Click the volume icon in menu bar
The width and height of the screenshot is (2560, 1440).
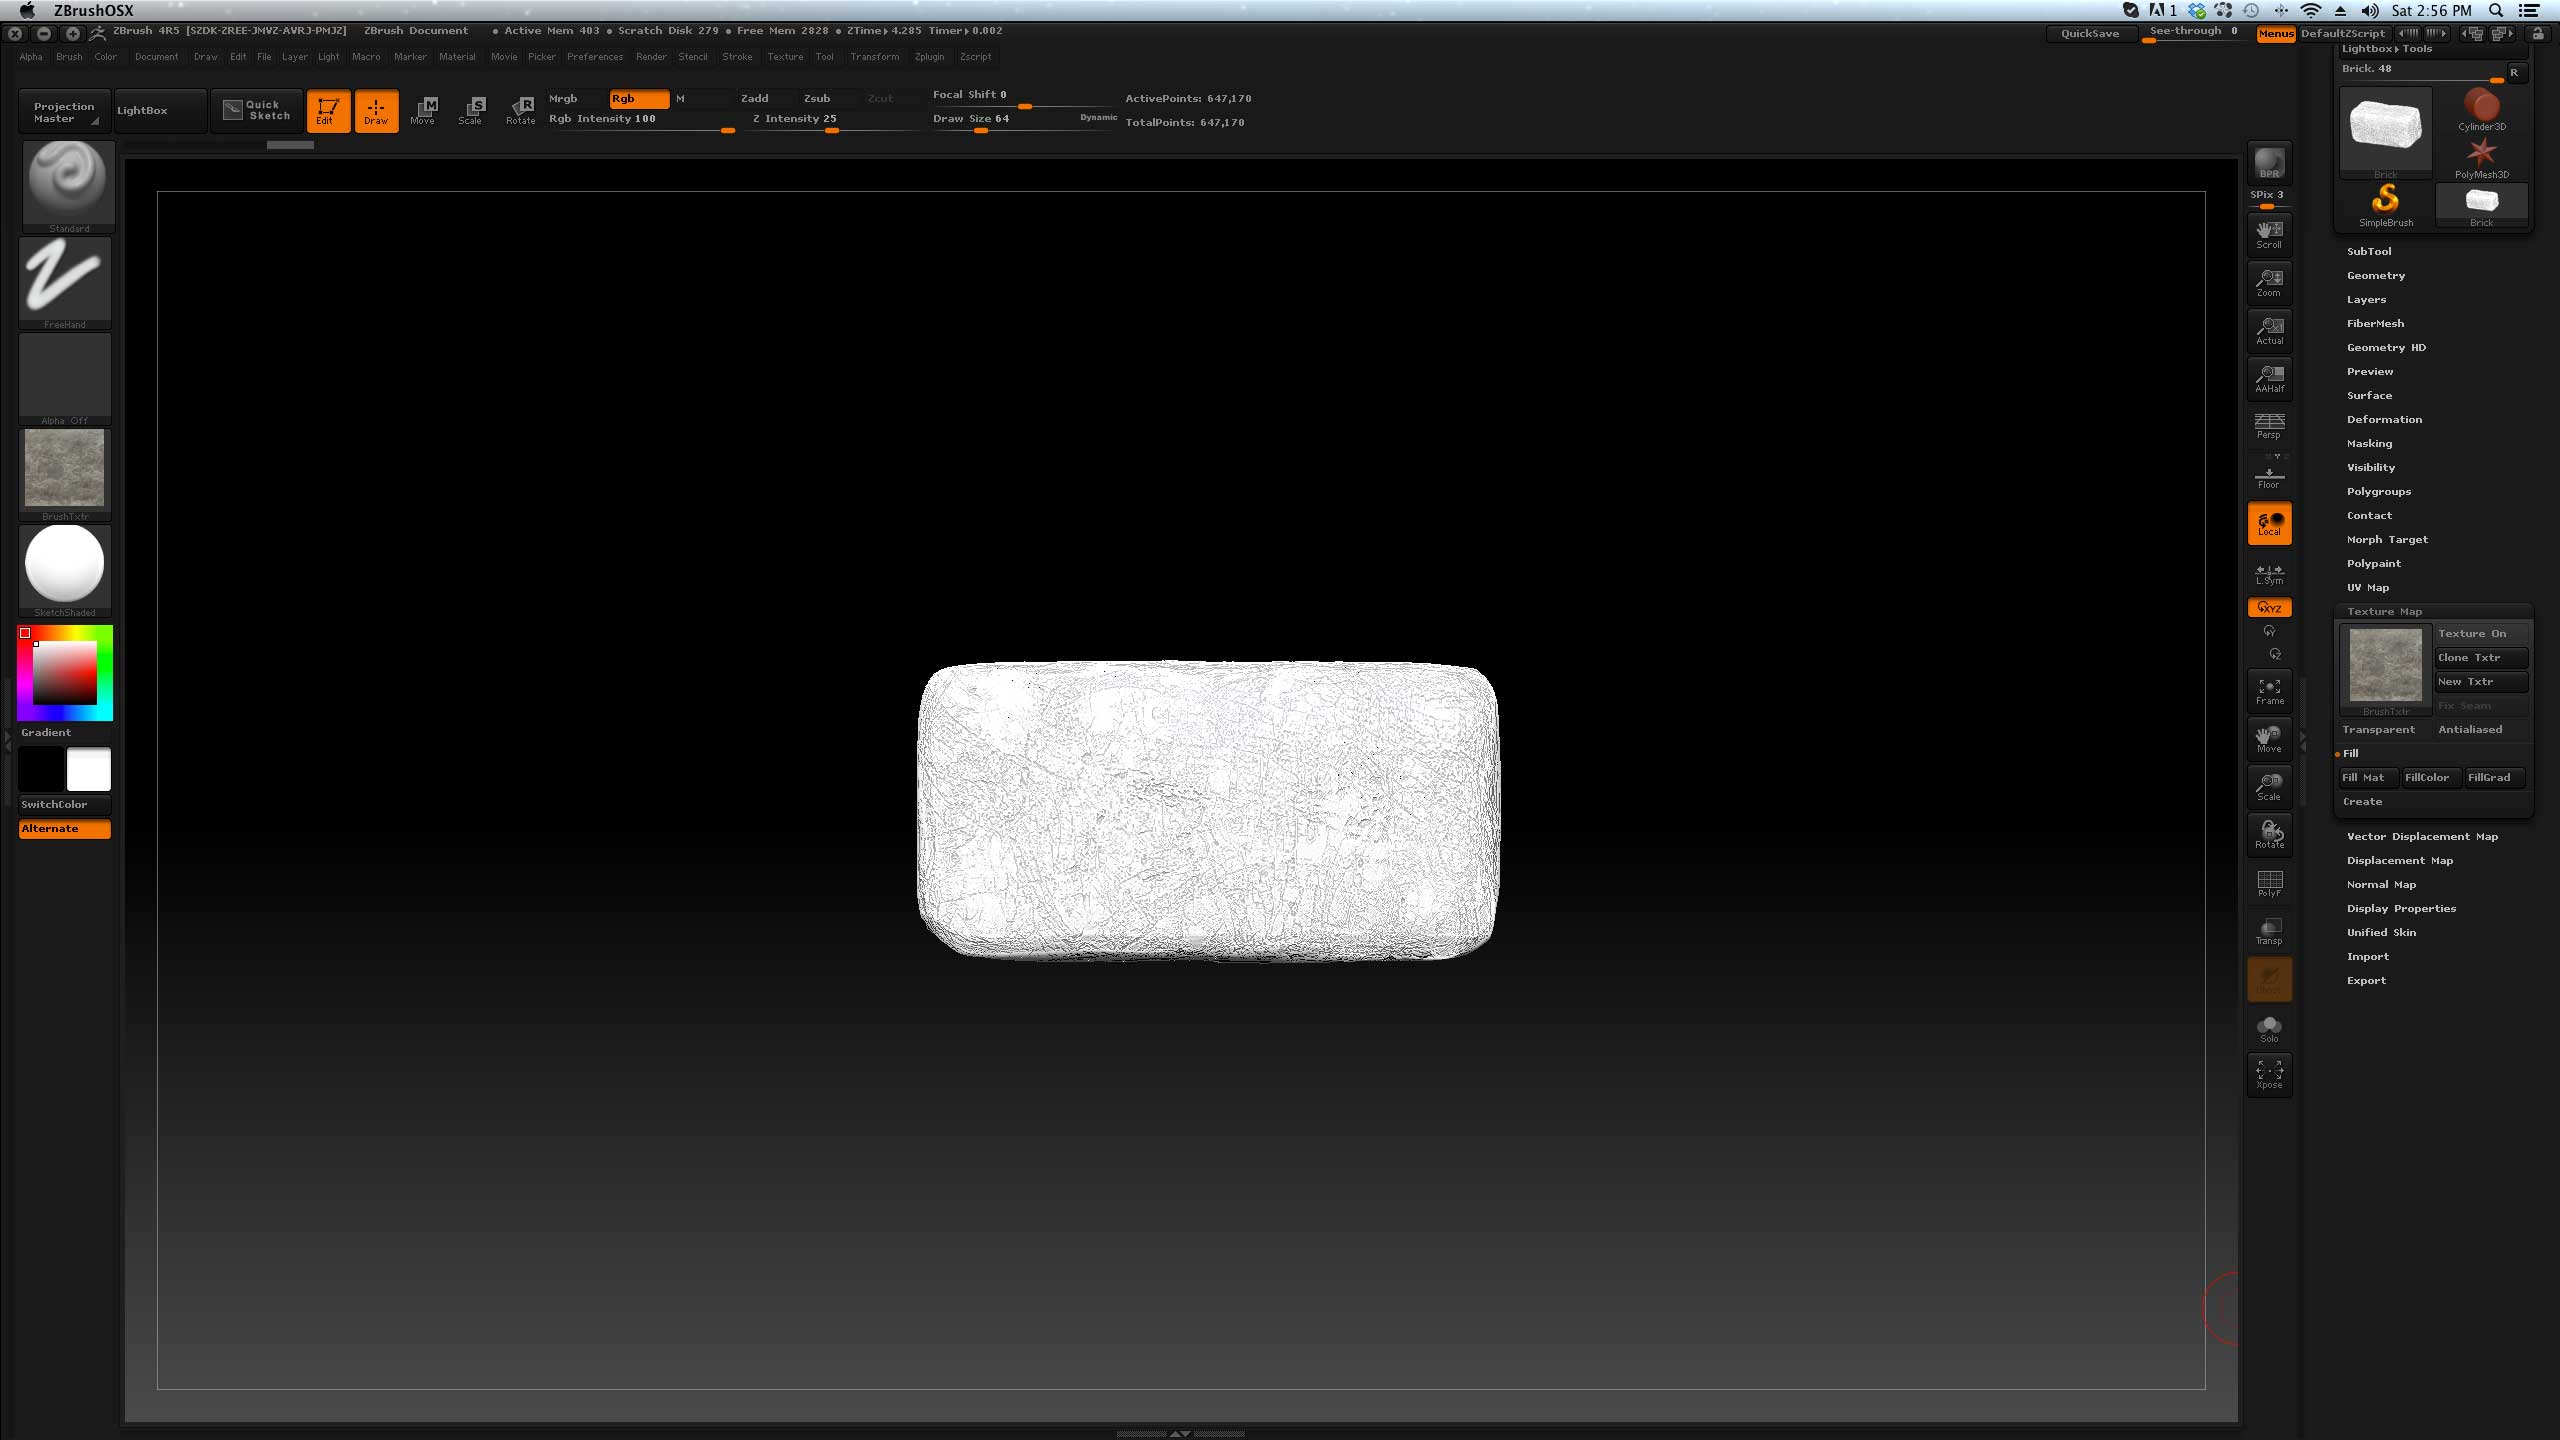coord(2370,11)
